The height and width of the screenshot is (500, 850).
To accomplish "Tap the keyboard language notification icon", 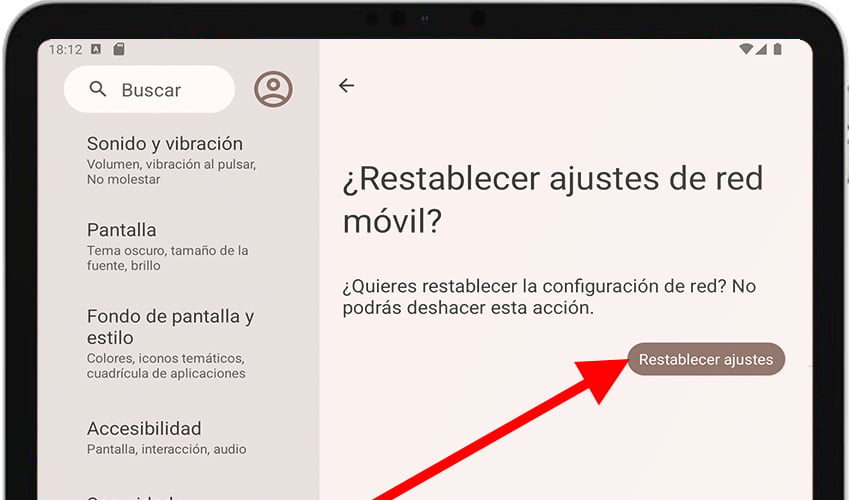I will (x=96, y=49).
